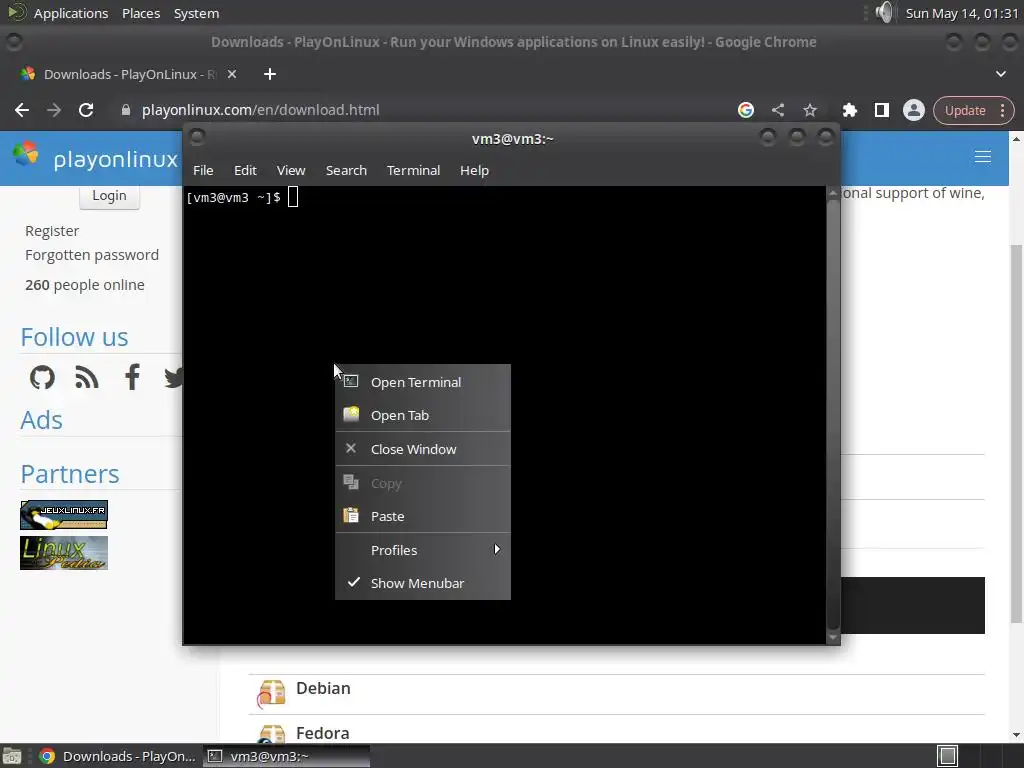Open the terminal Help menu

point(474,170)
